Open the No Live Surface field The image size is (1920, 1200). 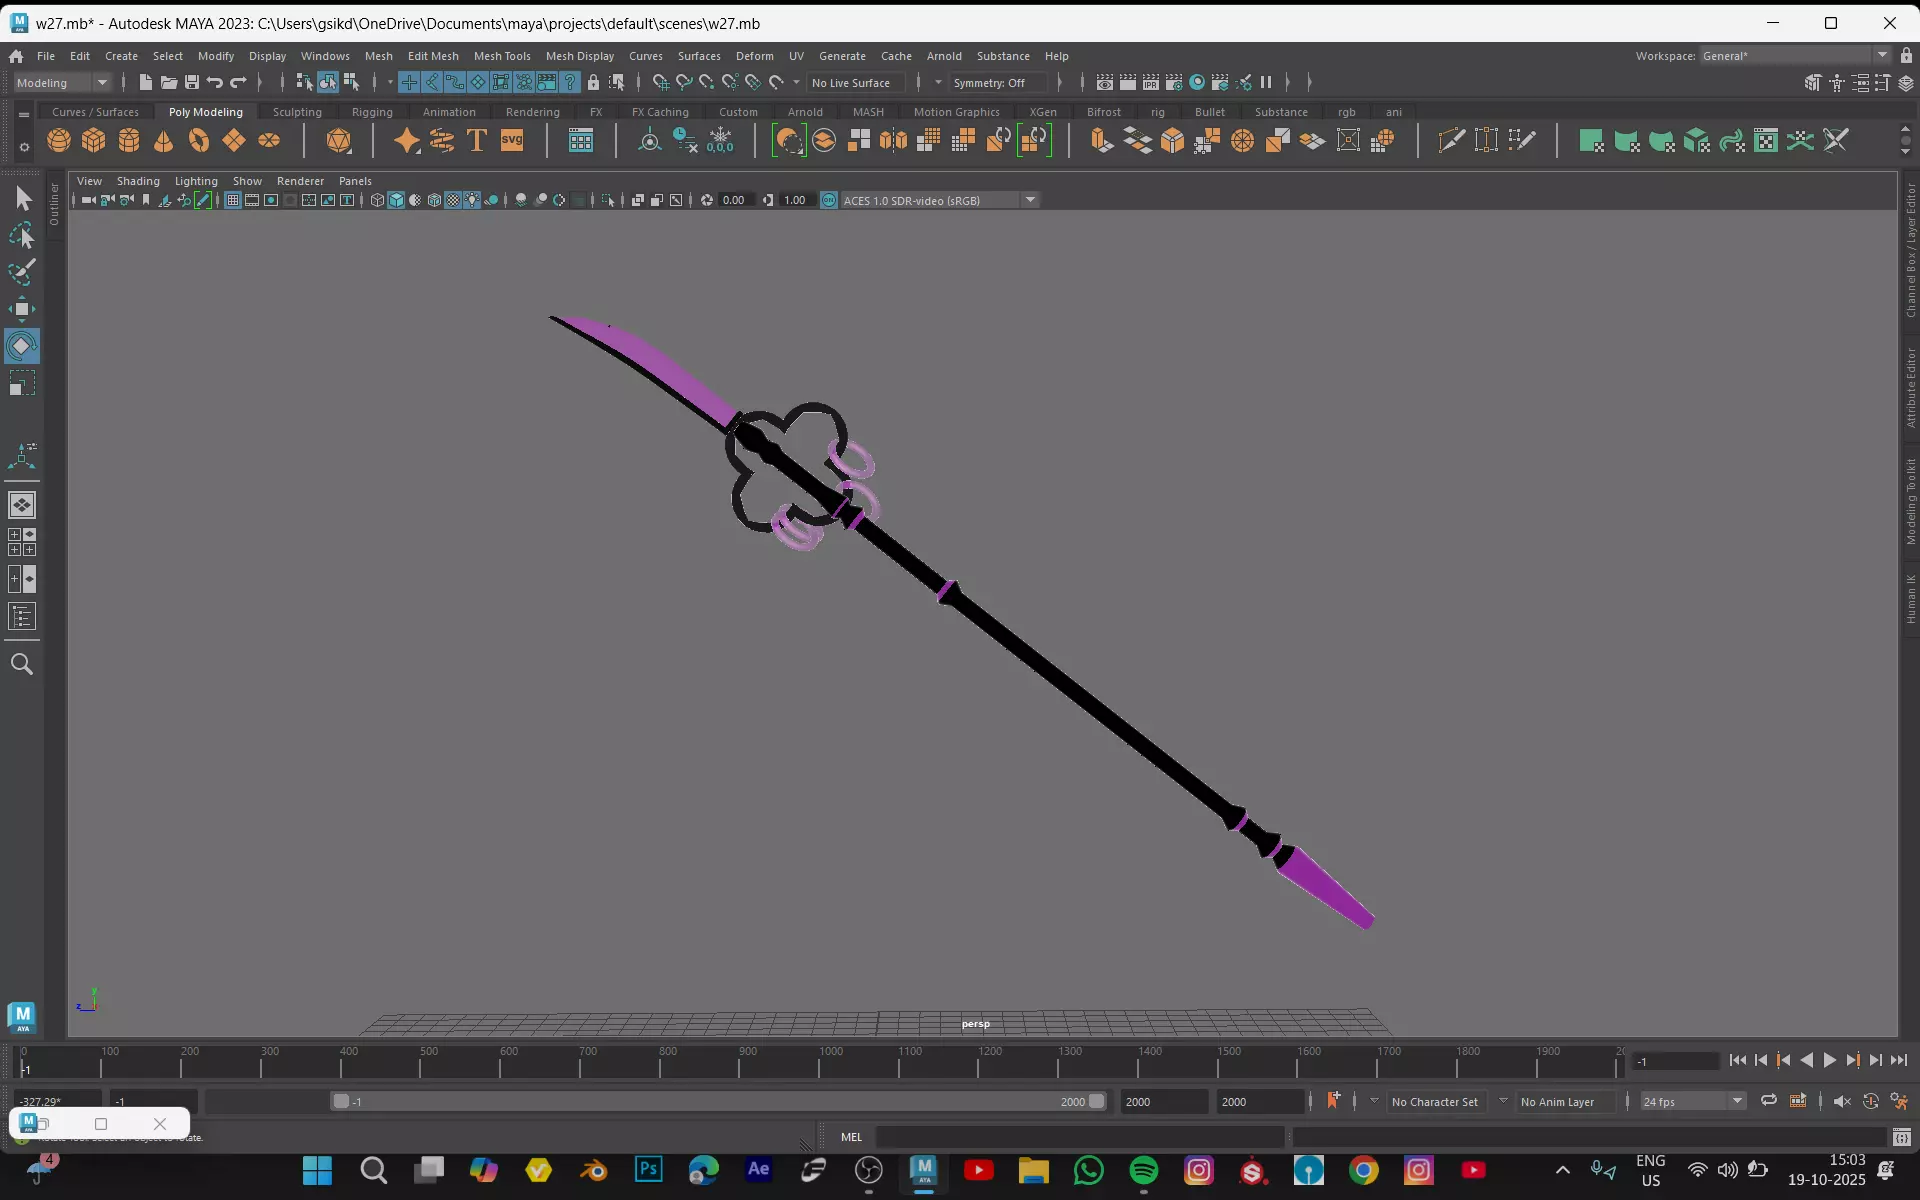(857, 83)
